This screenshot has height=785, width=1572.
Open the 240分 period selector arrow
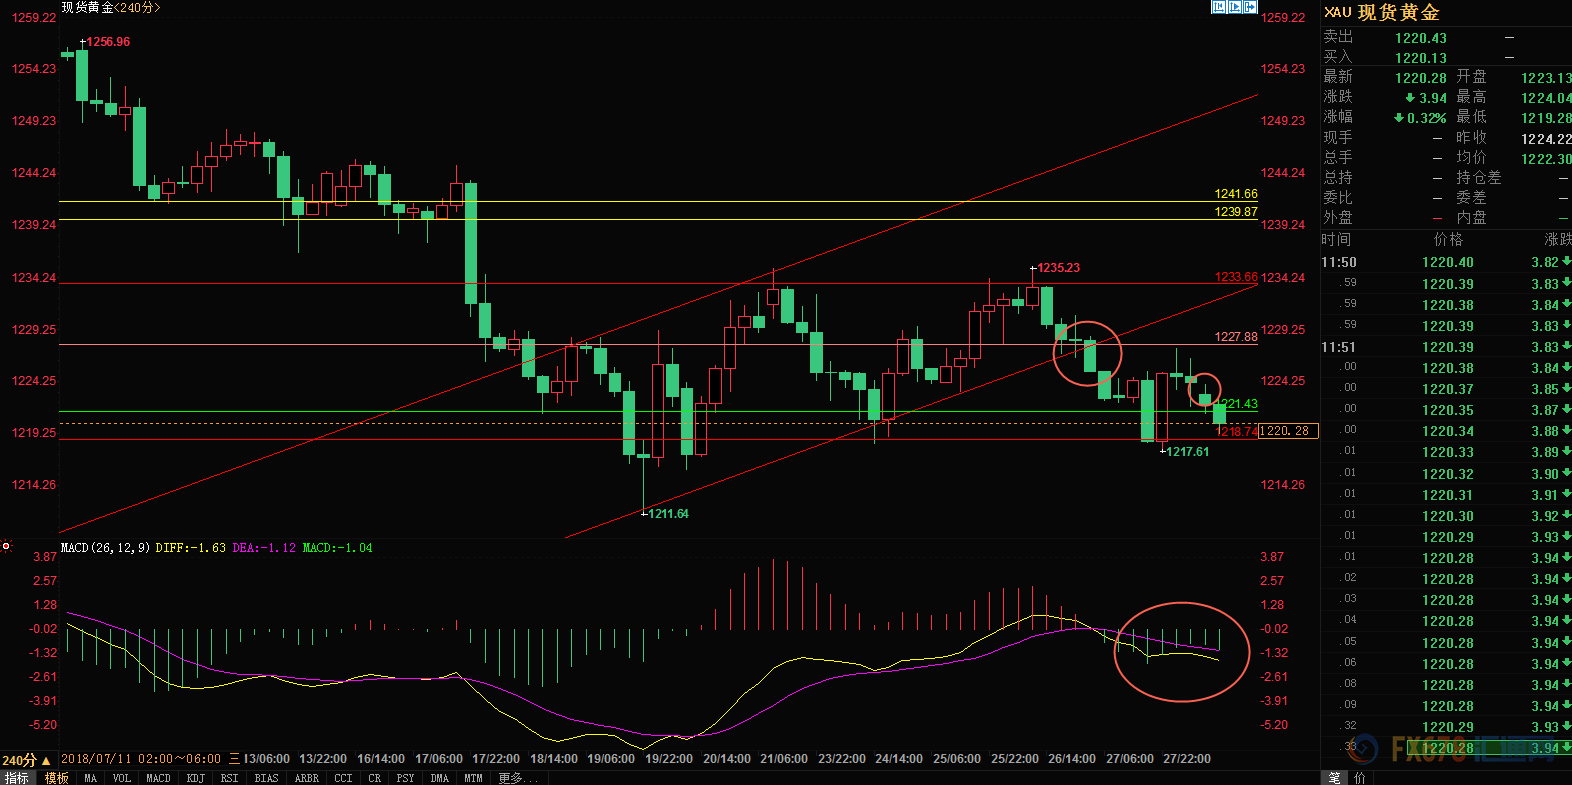coord(45,761)
